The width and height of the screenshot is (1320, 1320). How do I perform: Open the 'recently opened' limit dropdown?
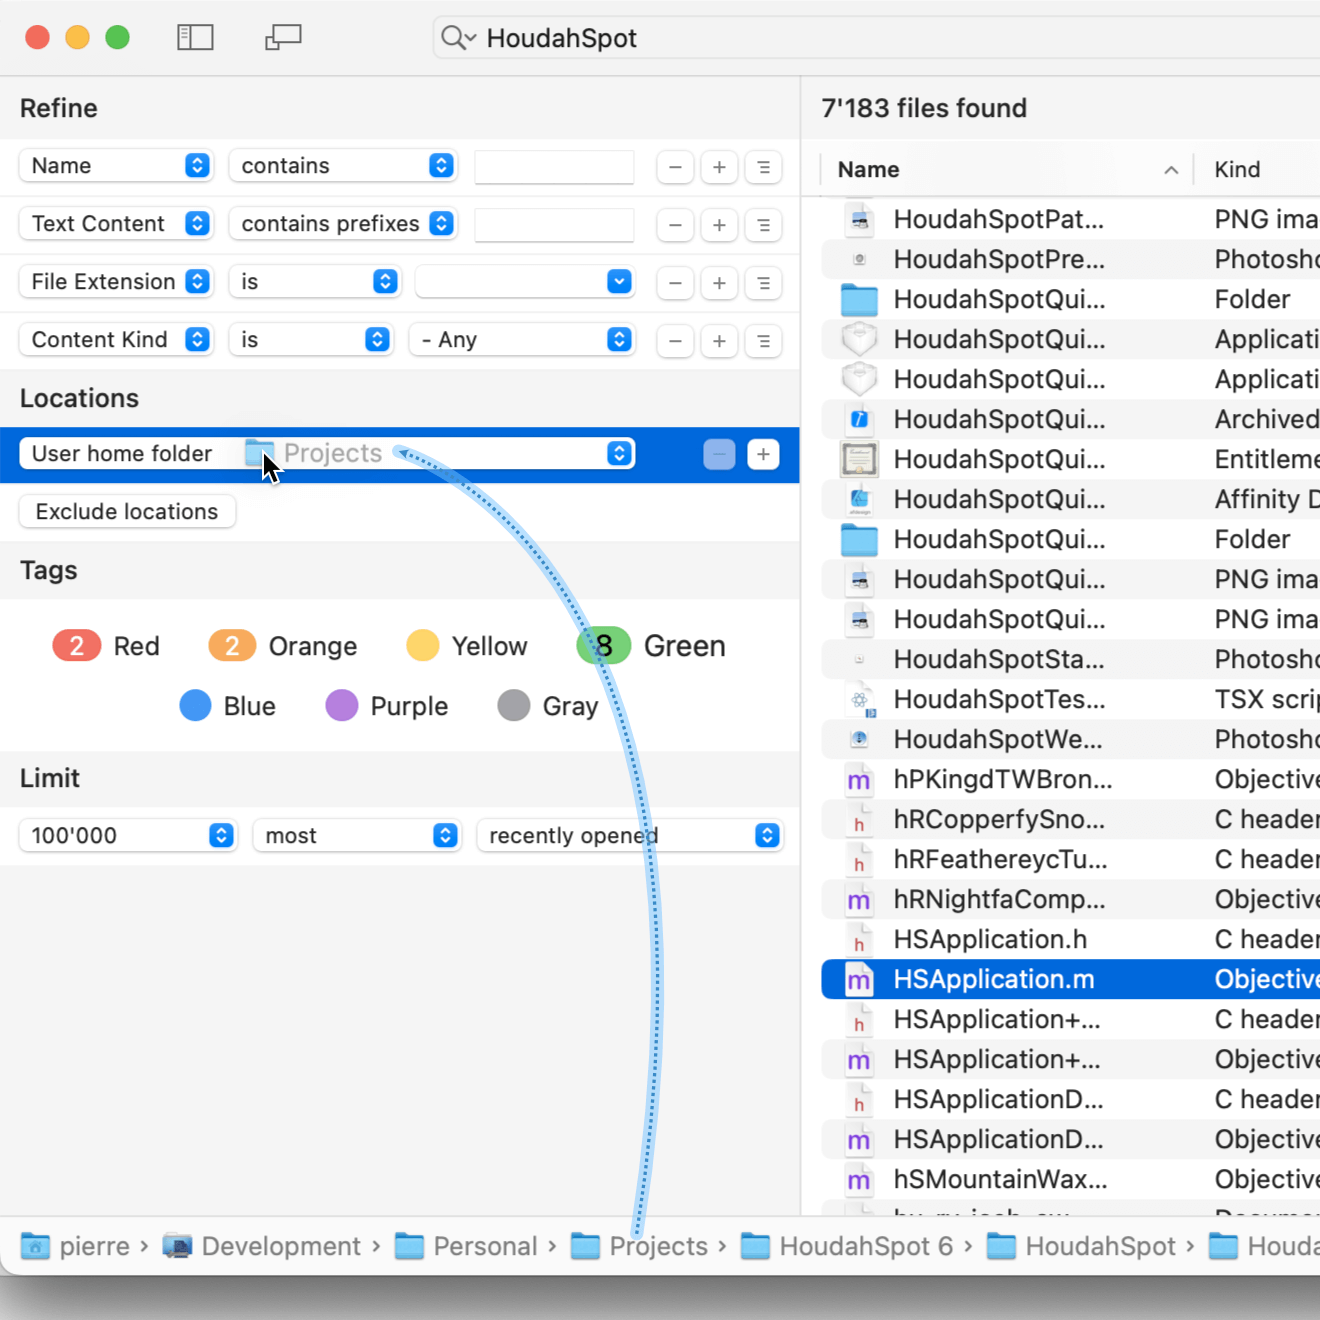(x=630, y=836)
